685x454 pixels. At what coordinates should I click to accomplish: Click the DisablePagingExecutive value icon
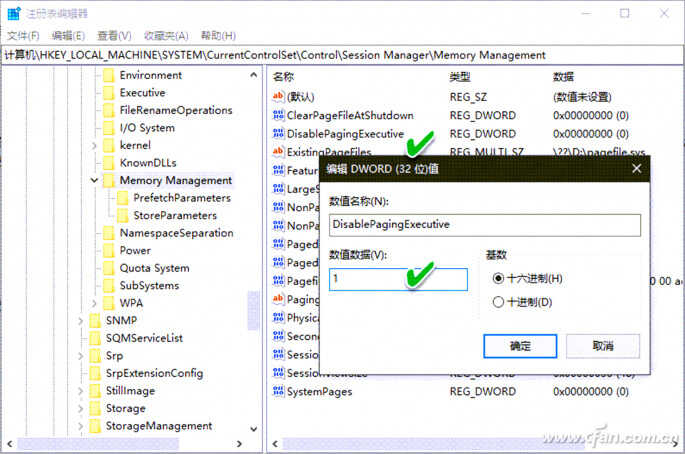[278, 134]
